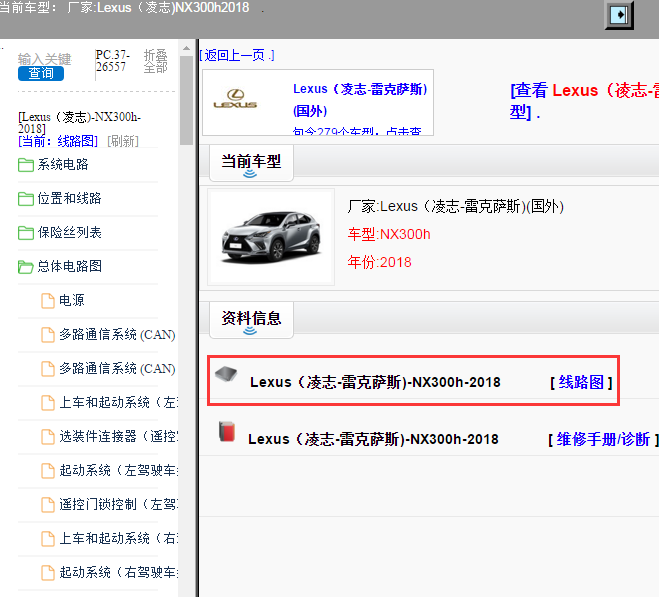Screen dimensions: 659x597
Task: Click the [当前：线路图] link in sidebar
Action: coord(58,141)
